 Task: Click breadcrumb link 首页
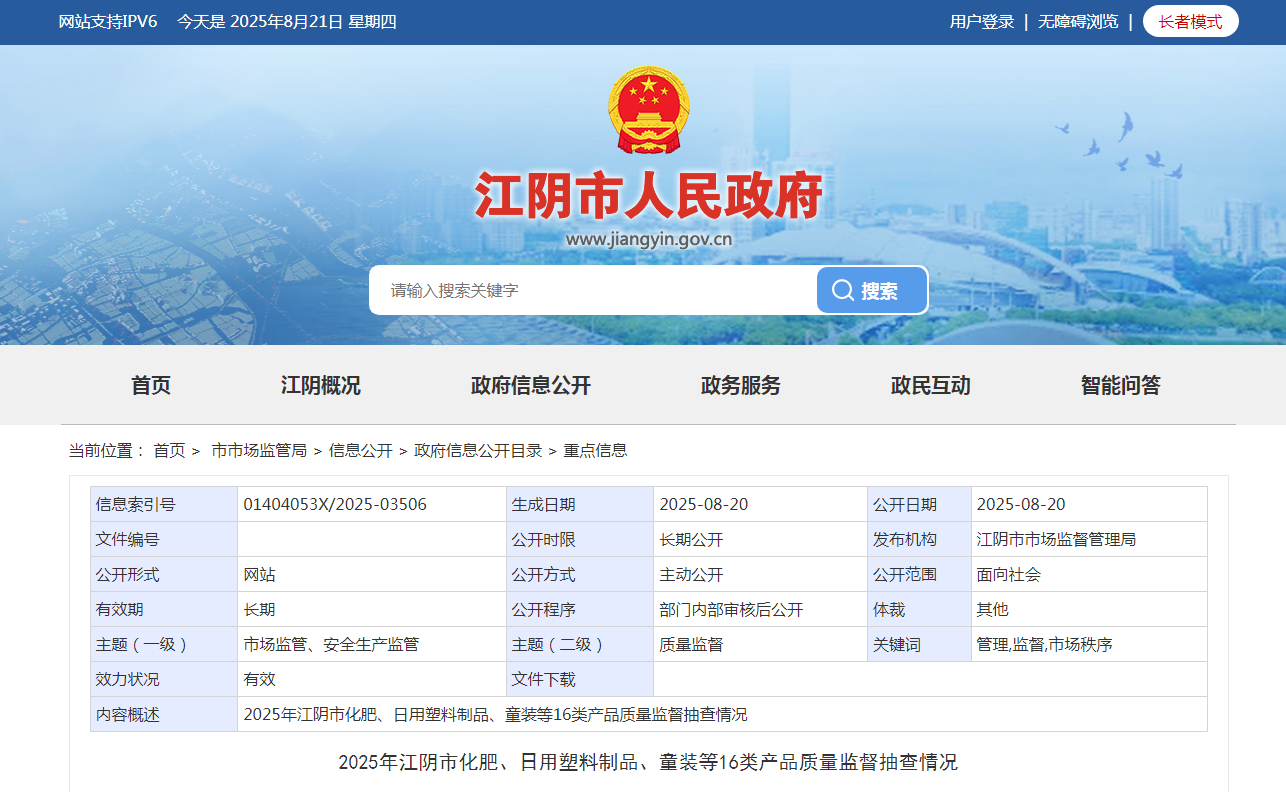tap(169, 450)
